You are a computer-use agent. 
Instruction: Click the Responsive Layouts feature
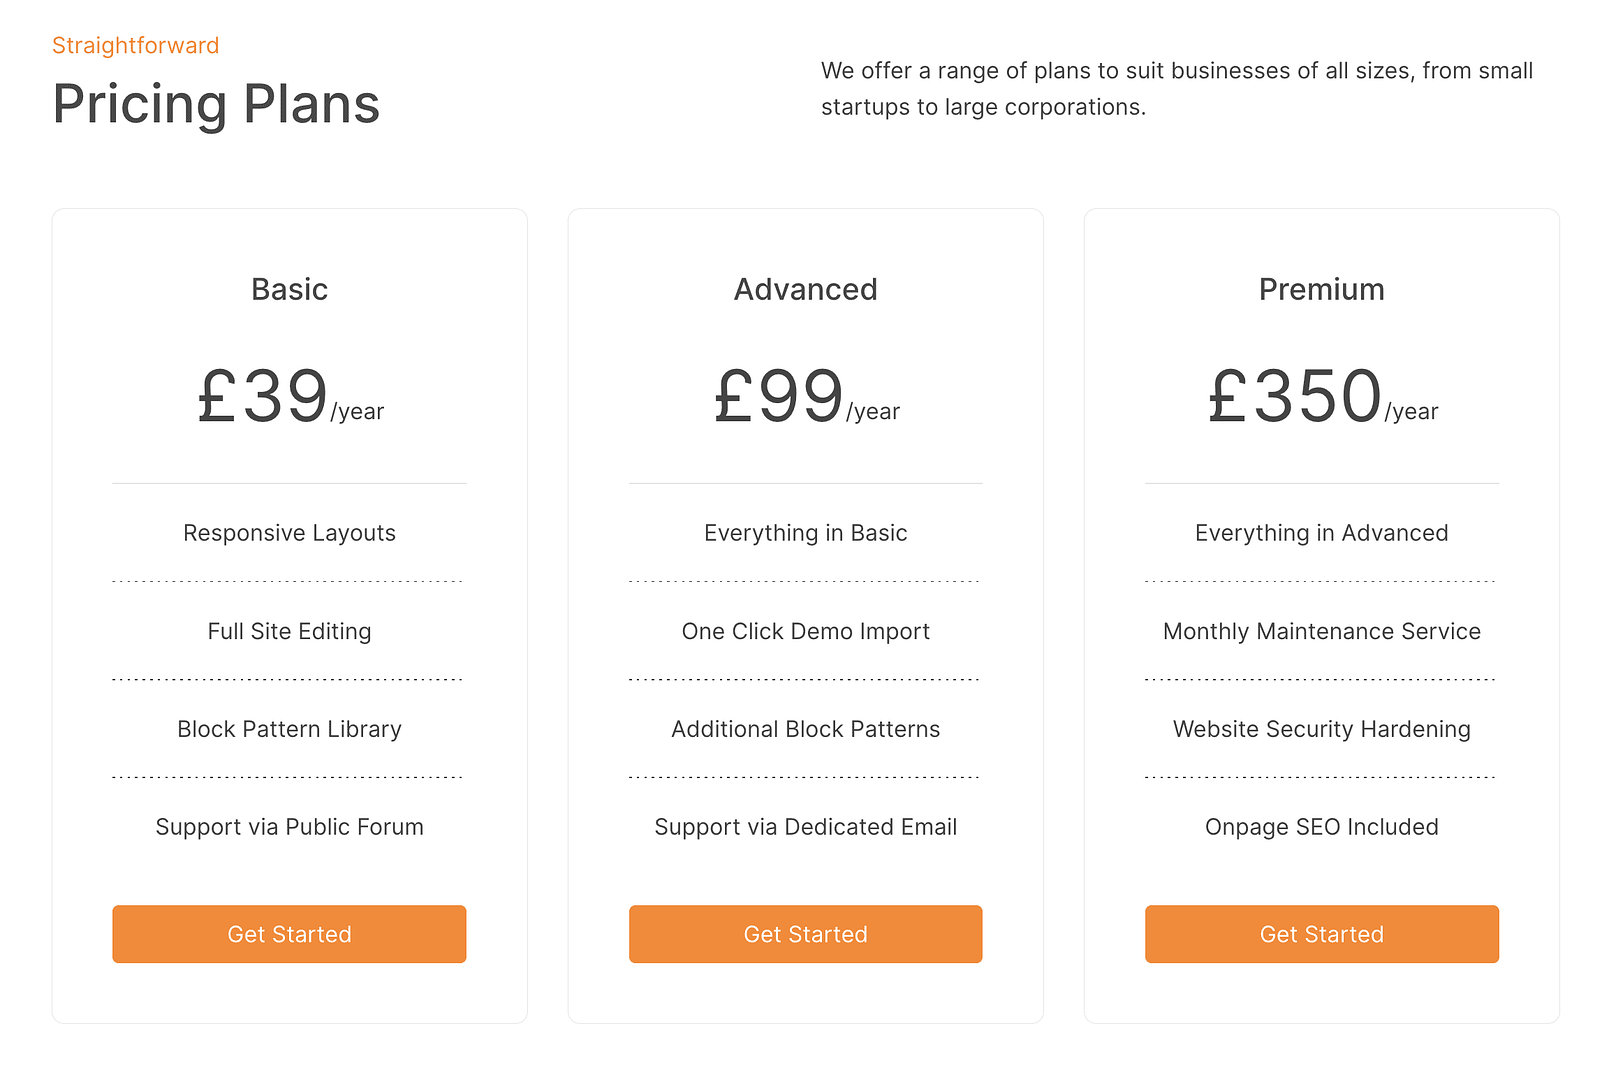click(289, 533)
